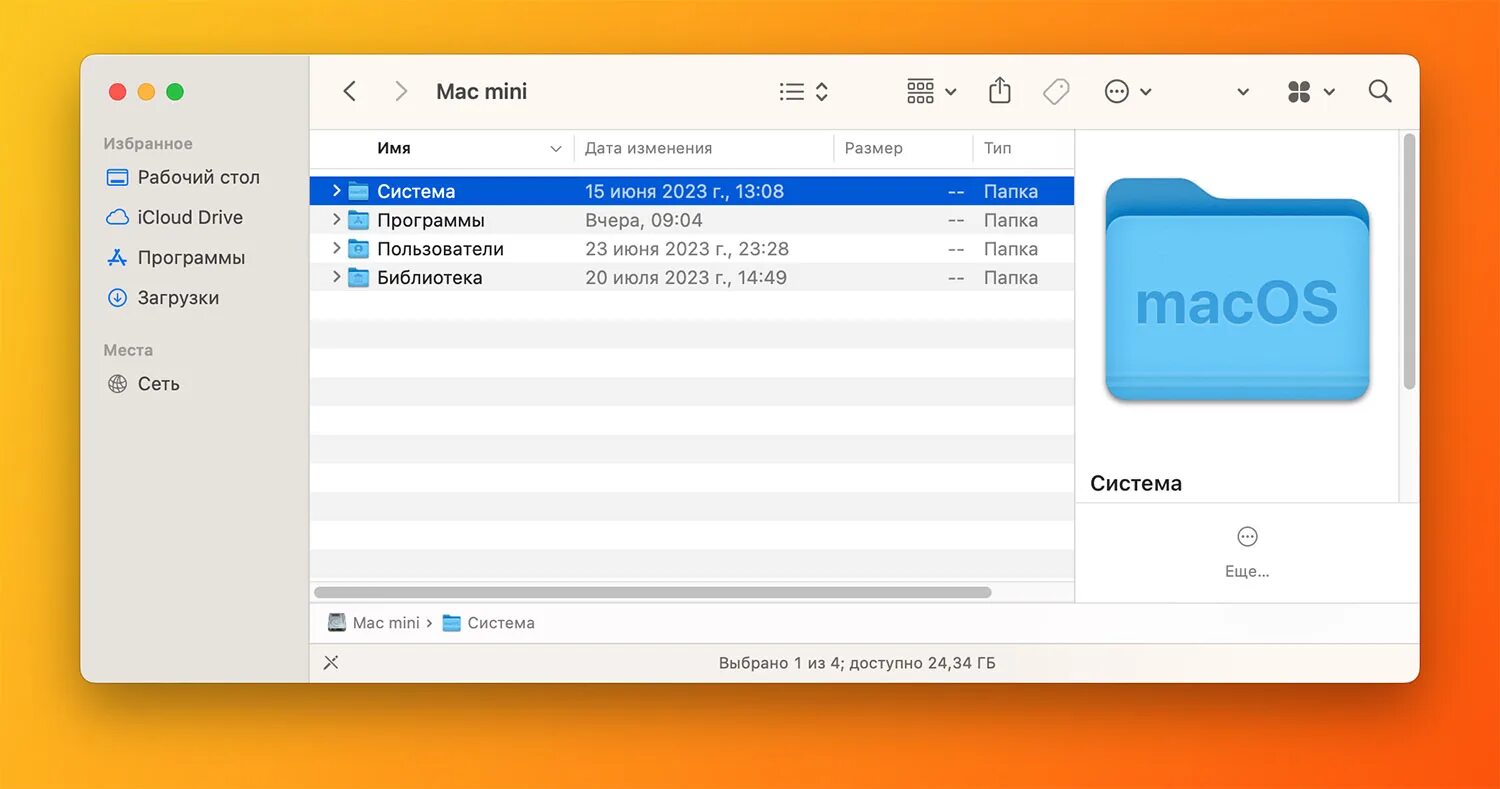Click the horizontal scrollbar under file list
Screen dimensions: 1500x789
653,592
